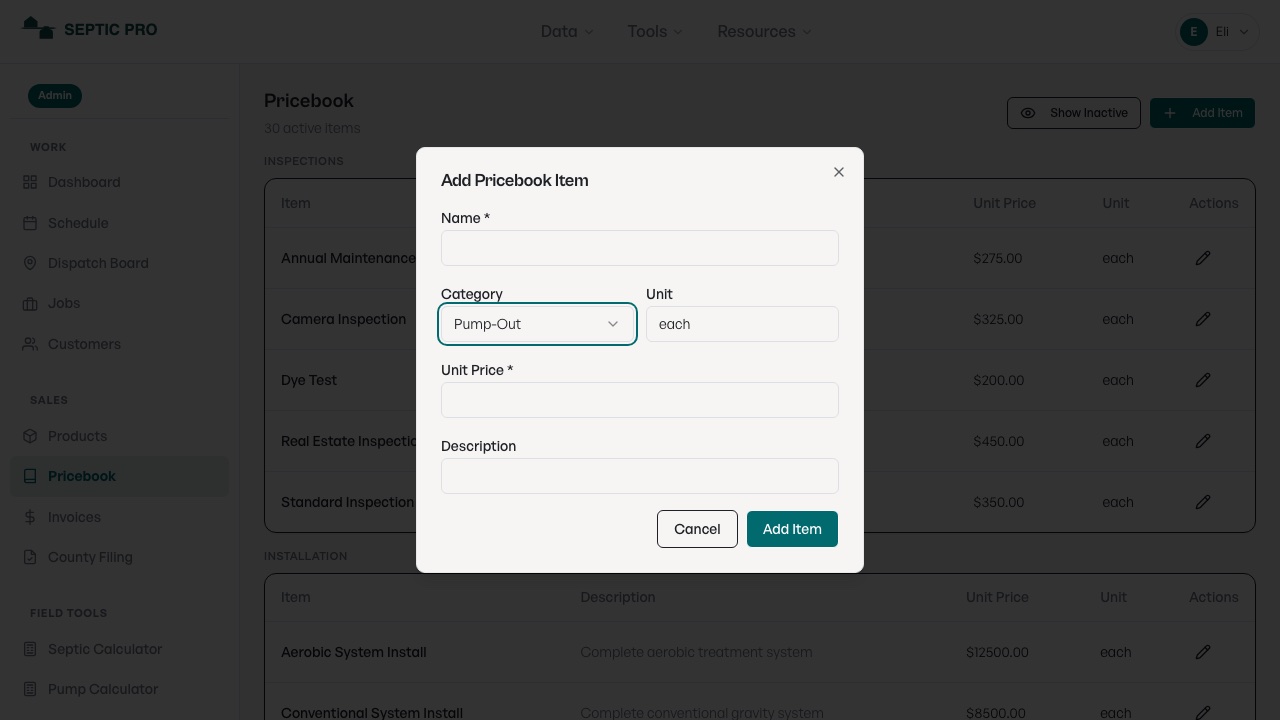Viewport: 1280px width, 720px height.
Task: Edit the Camera Inspection row pencil
Action: (x=1203, y=319)
